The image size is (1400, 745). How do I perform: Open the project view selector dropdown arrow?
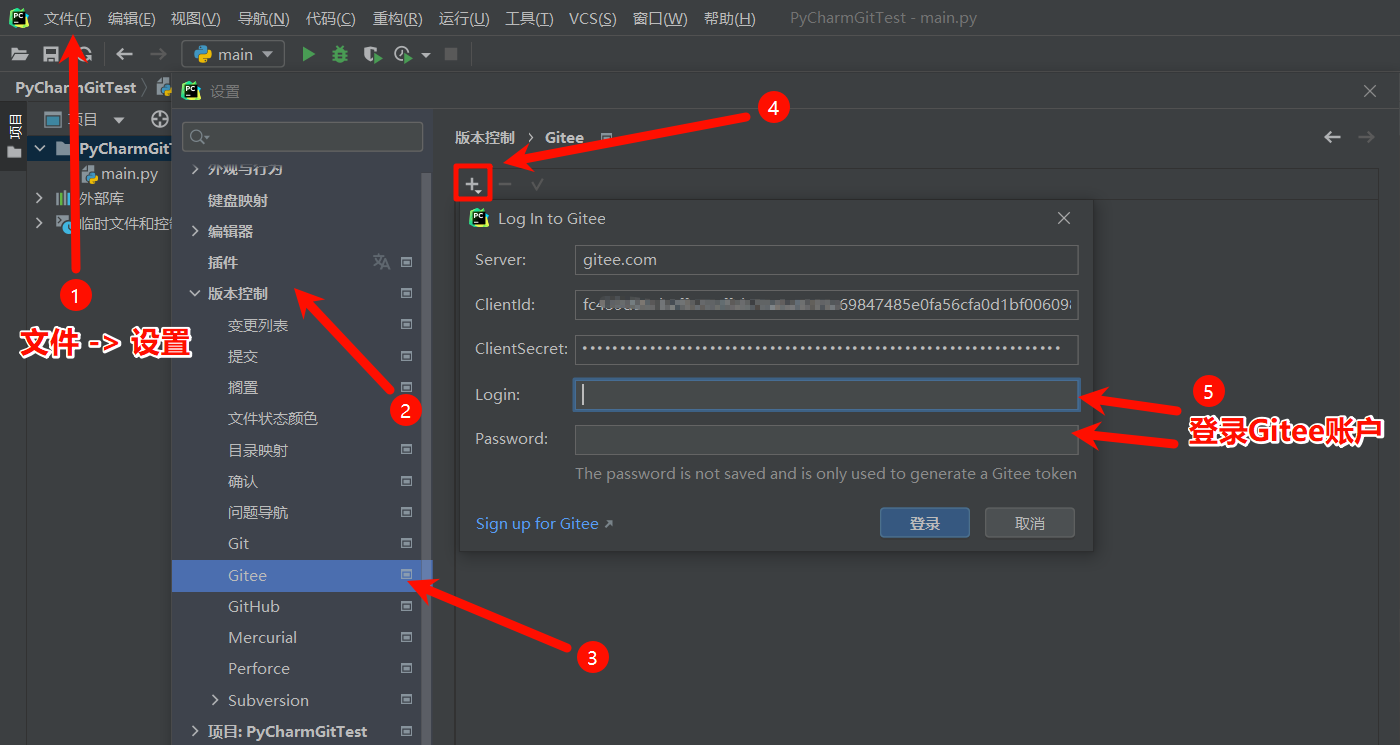click(119, 120)
